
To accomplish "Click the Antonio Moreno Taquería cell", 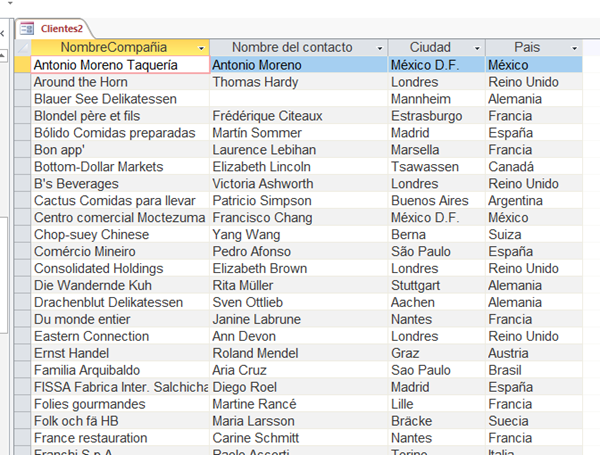I will [120, 65].
